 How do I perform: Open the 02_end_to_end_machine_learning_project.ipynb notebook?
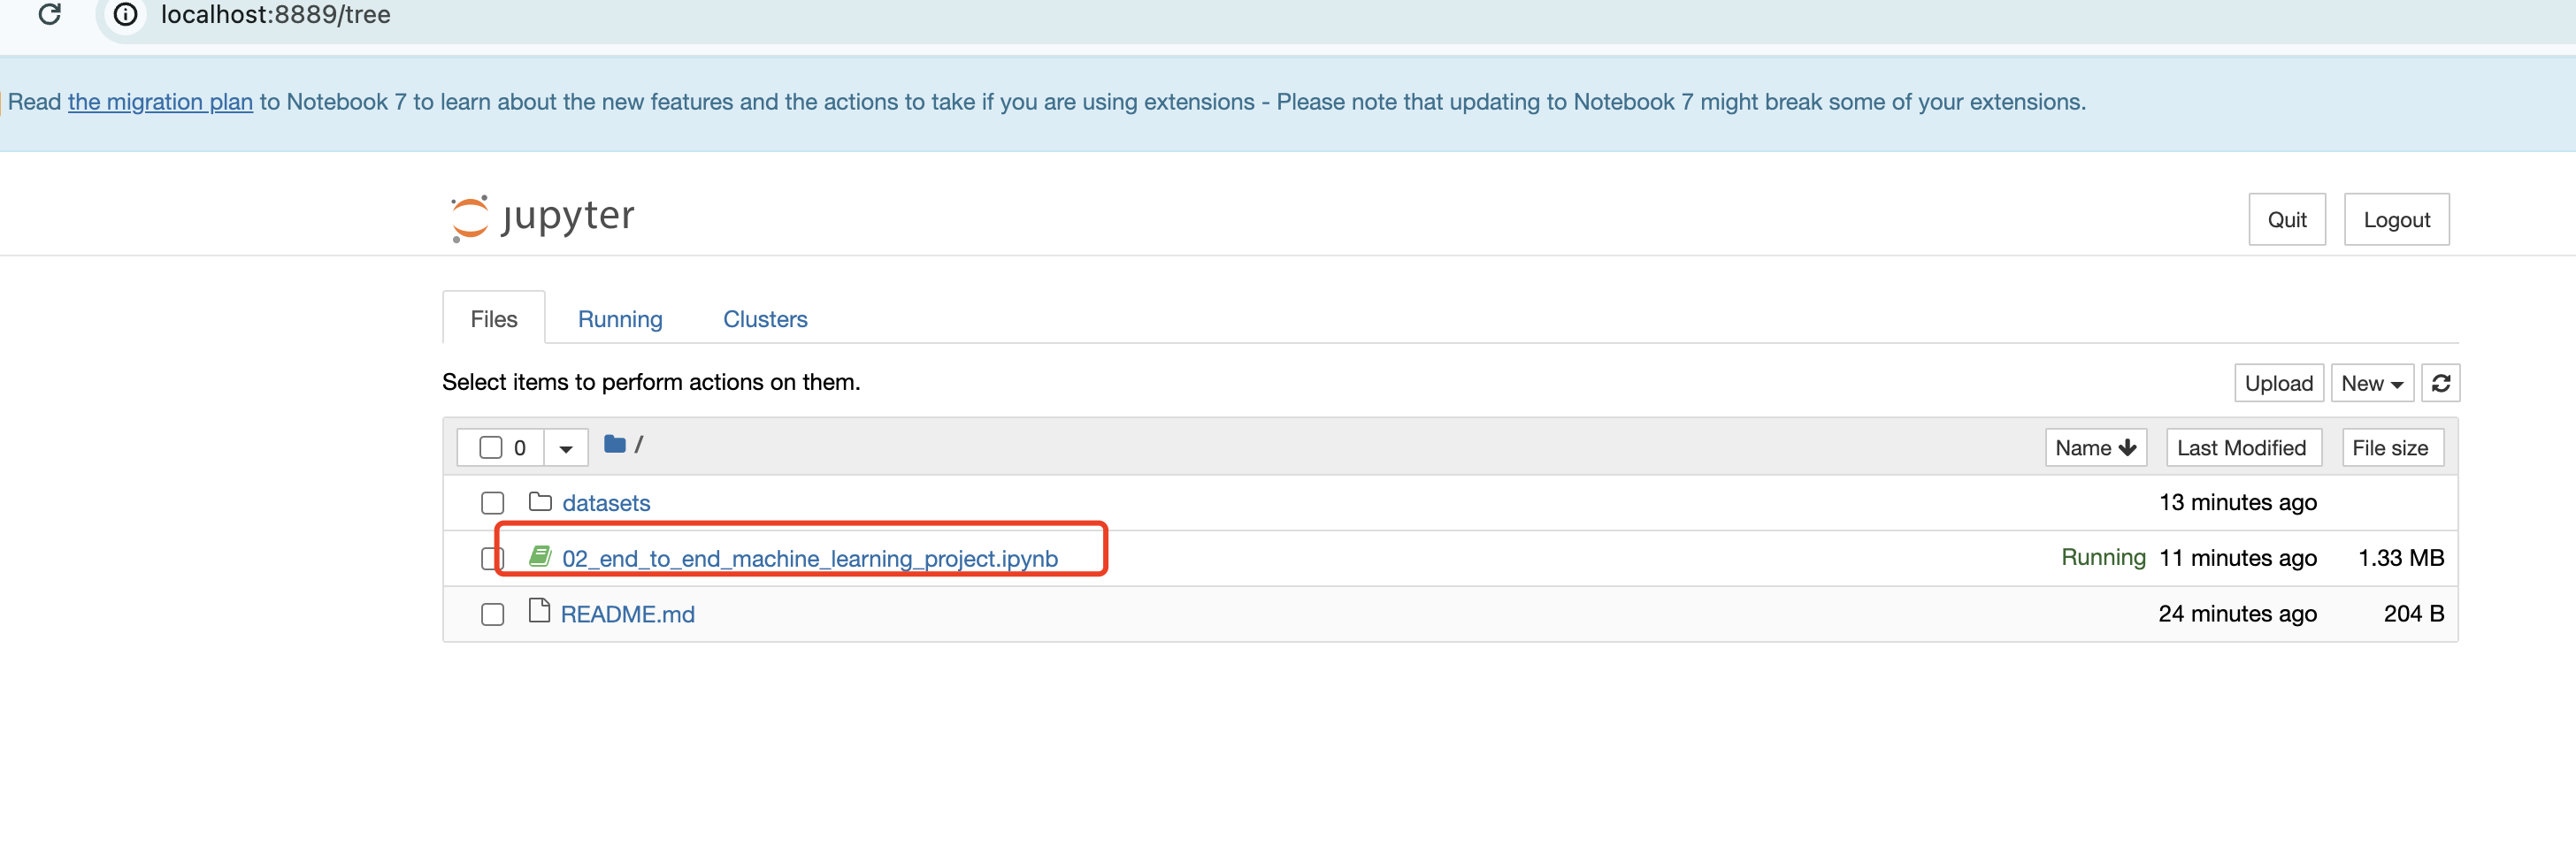(x=810, y=559)
